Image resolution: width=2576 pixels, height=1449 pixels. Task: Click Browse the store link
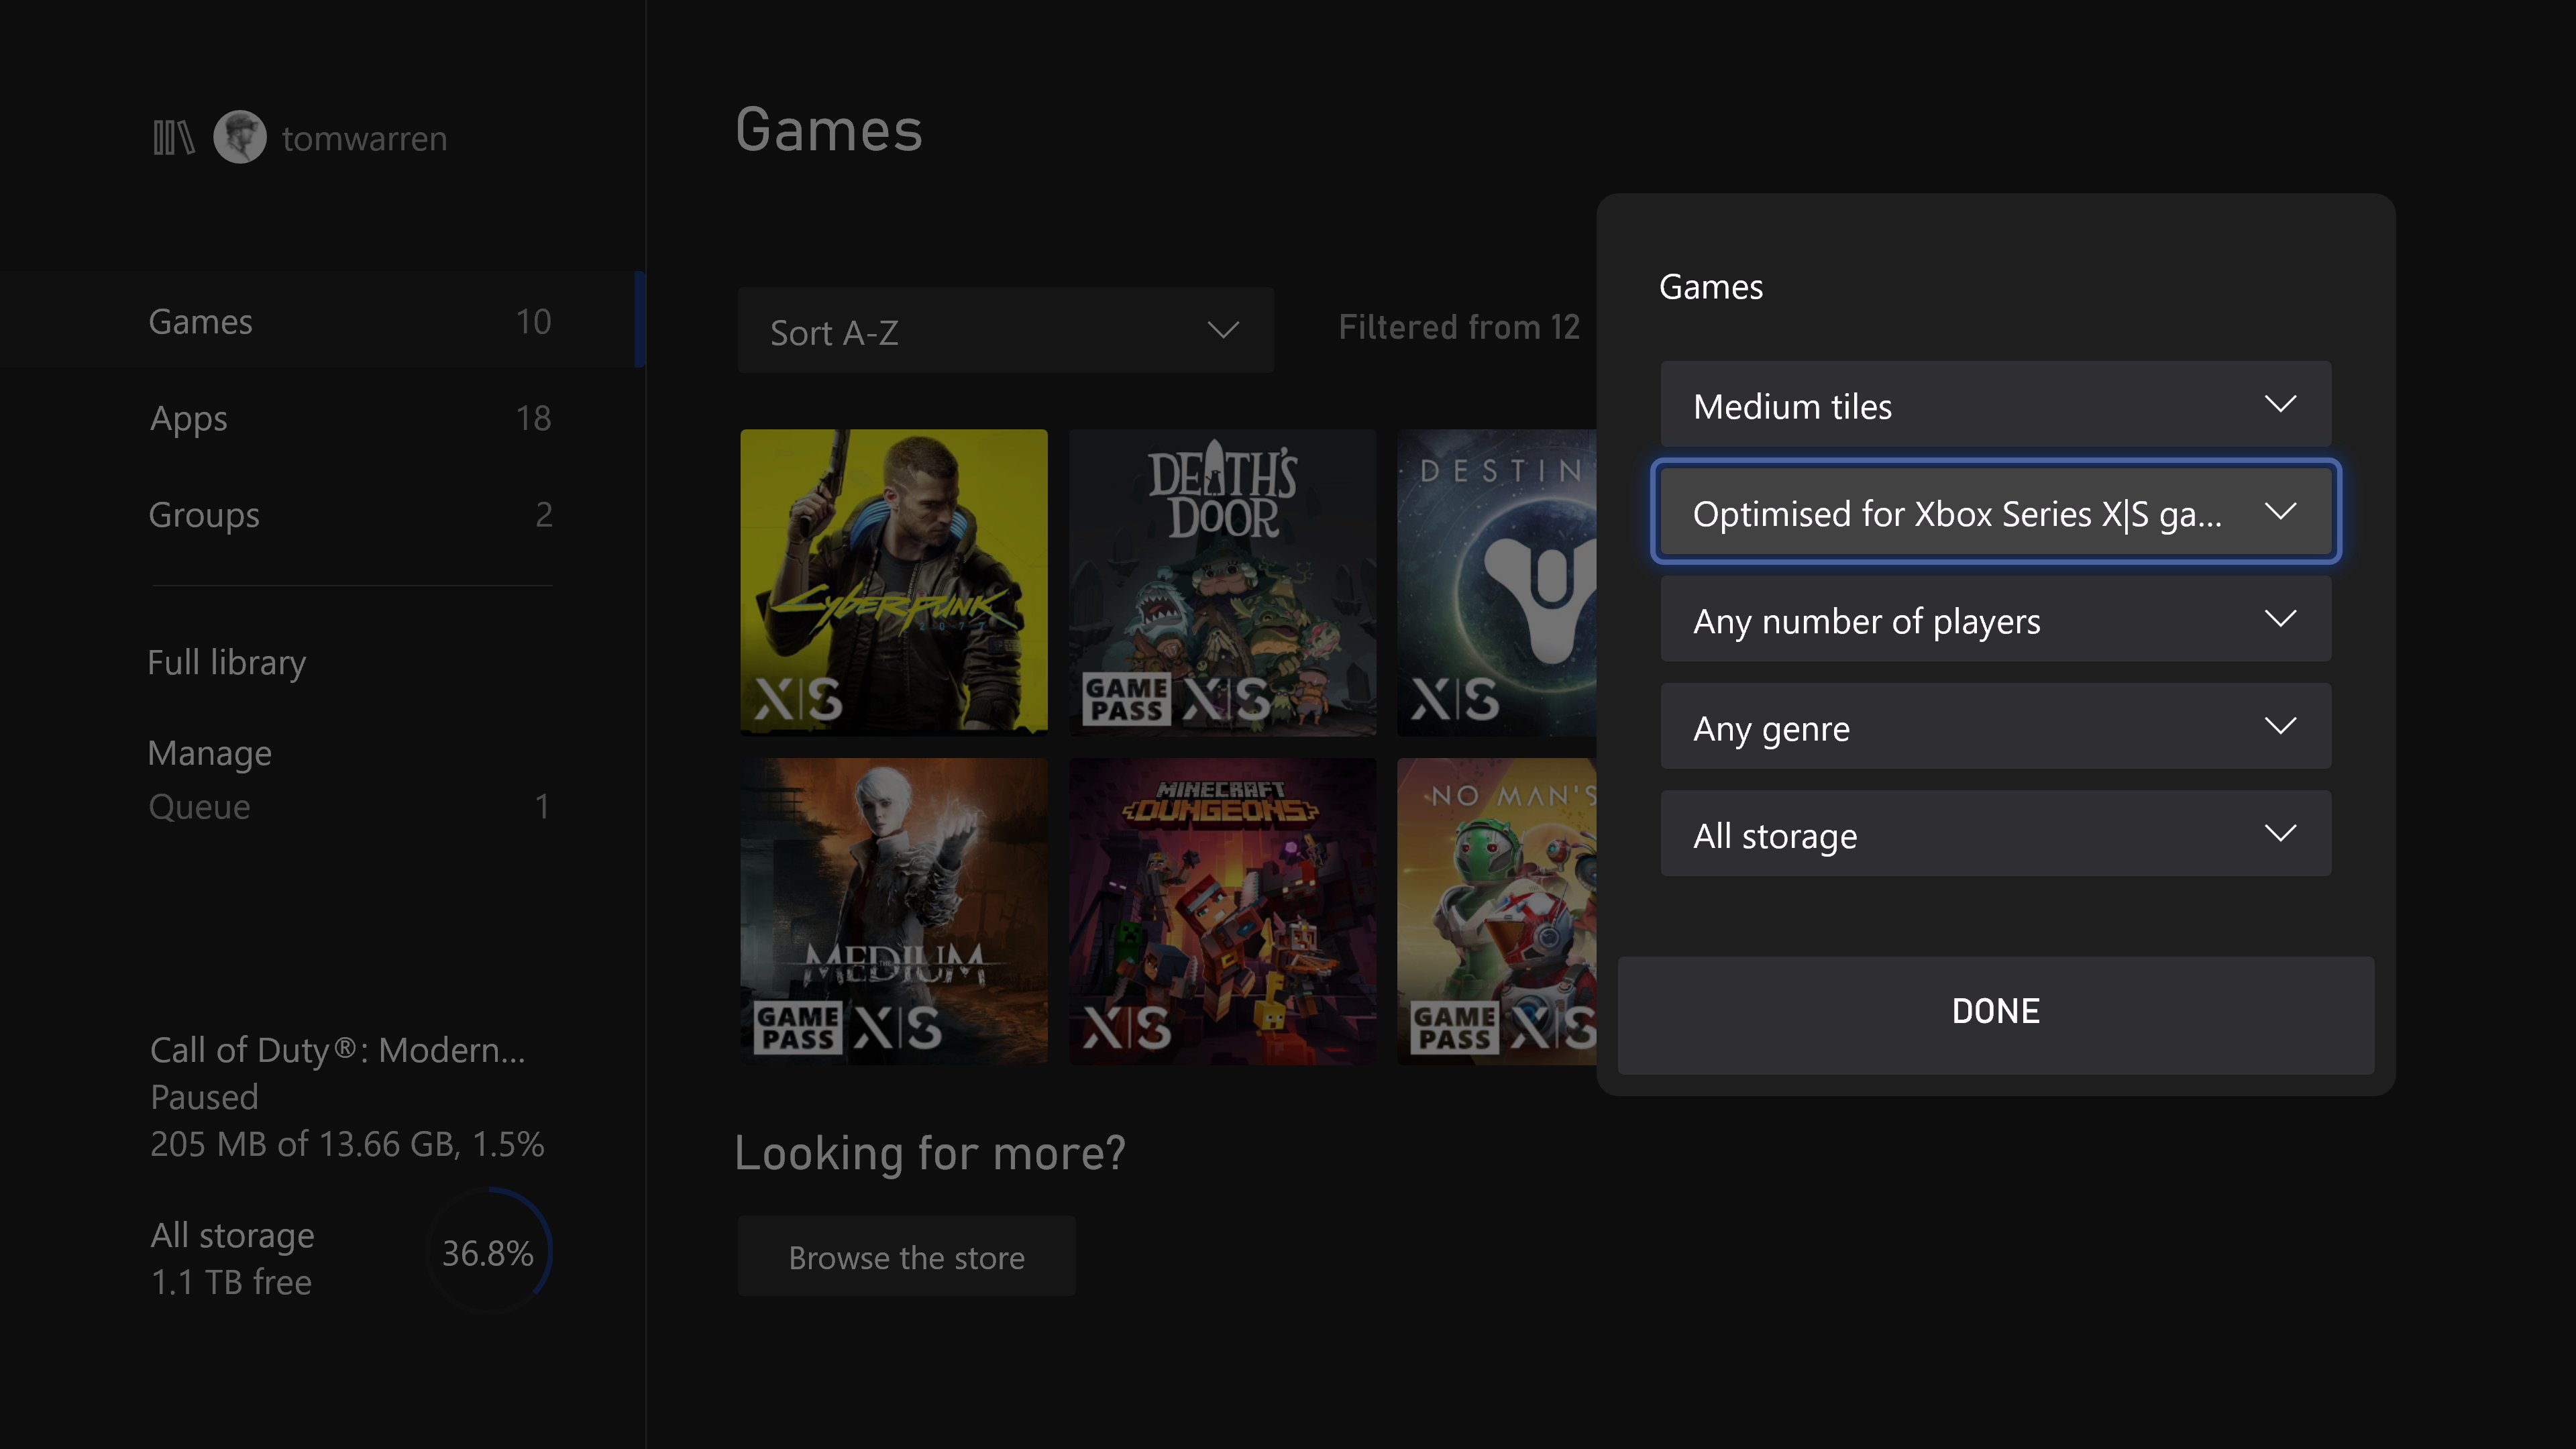pyautogui.click(x=906, y=1256)
